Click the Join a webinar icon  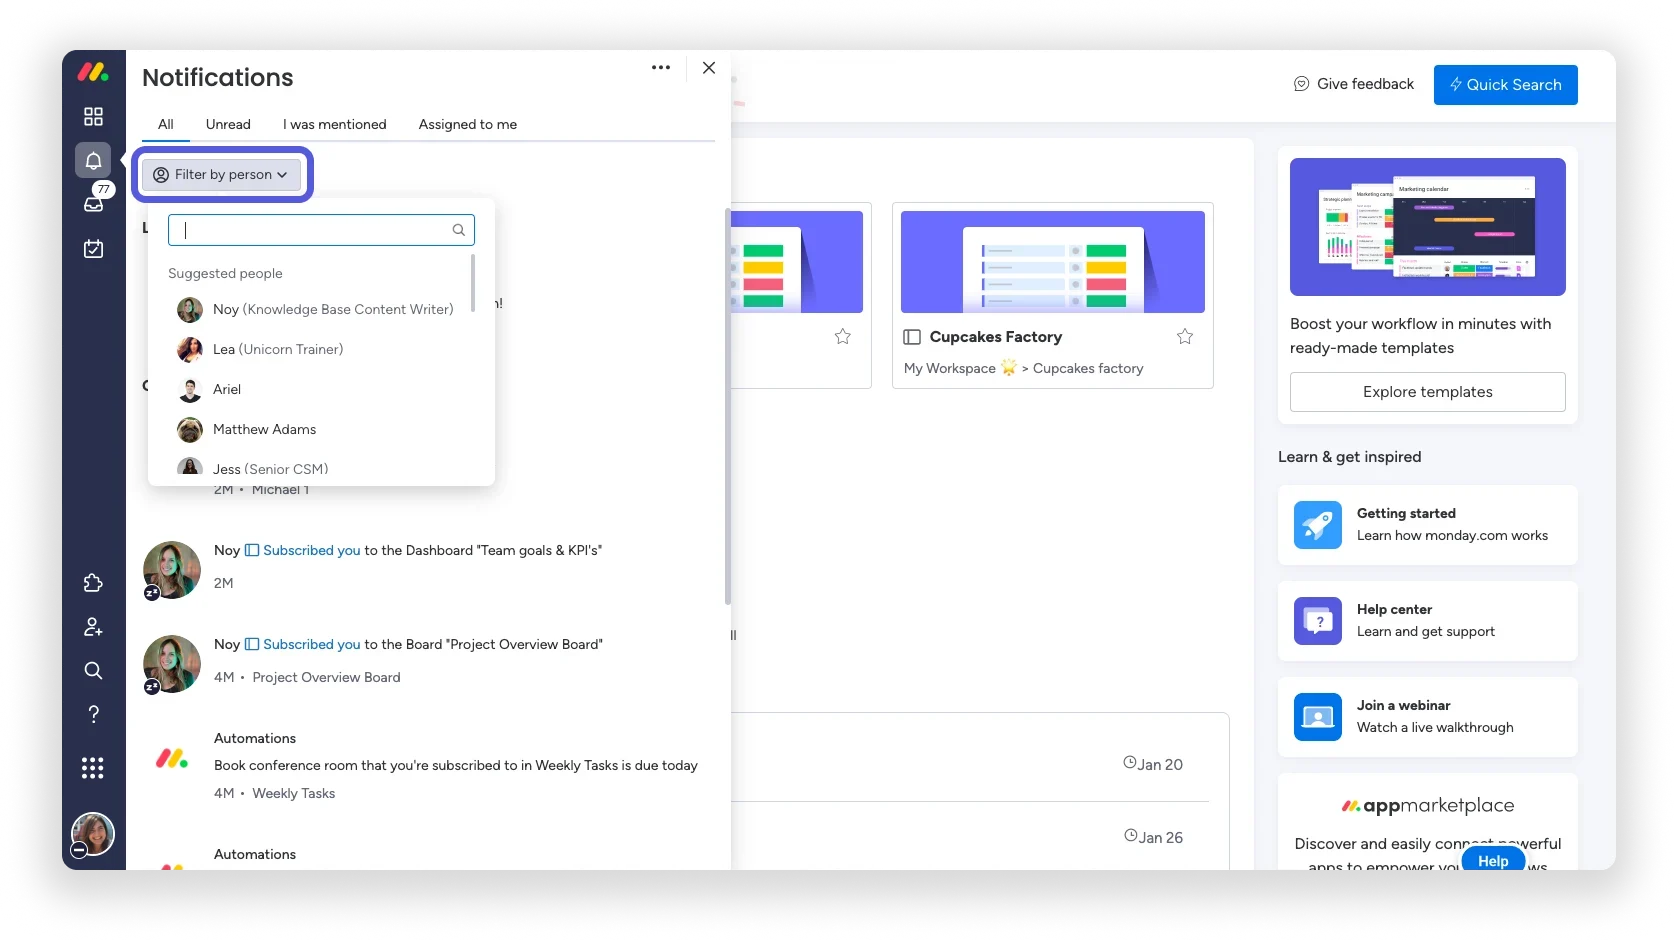[1318, 717]
